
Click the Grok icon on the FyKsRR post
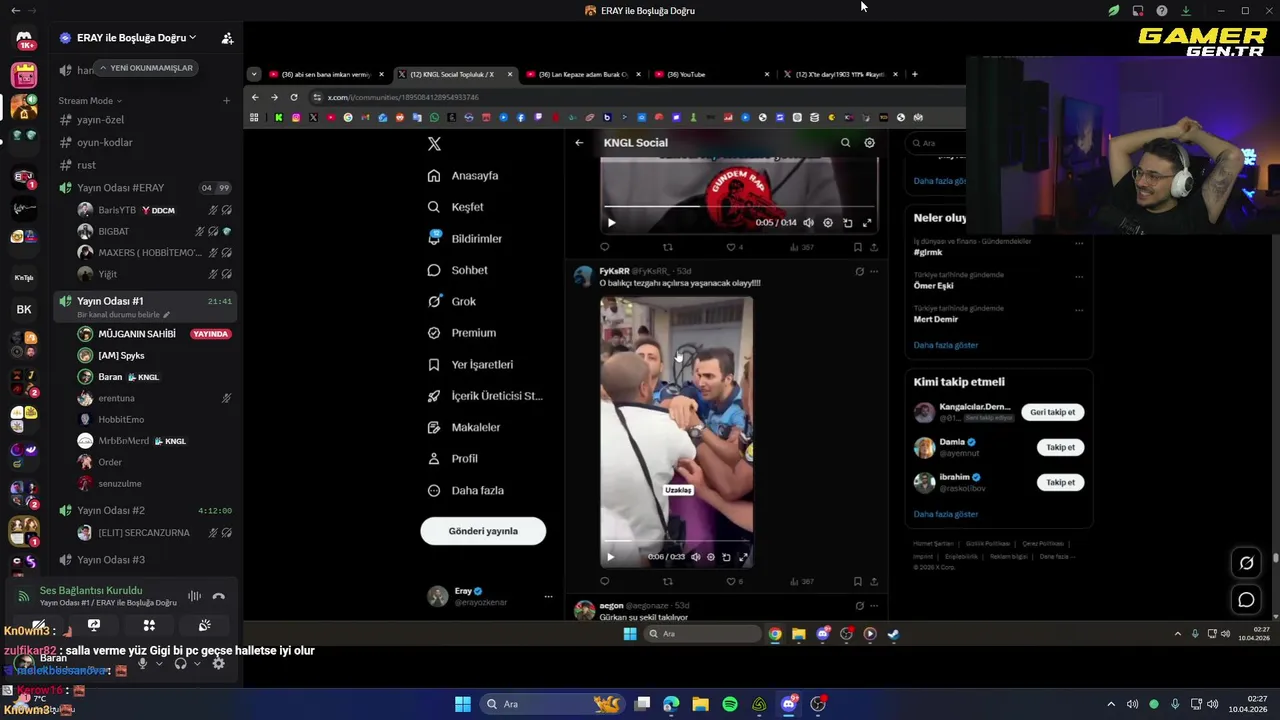(859, 271)
